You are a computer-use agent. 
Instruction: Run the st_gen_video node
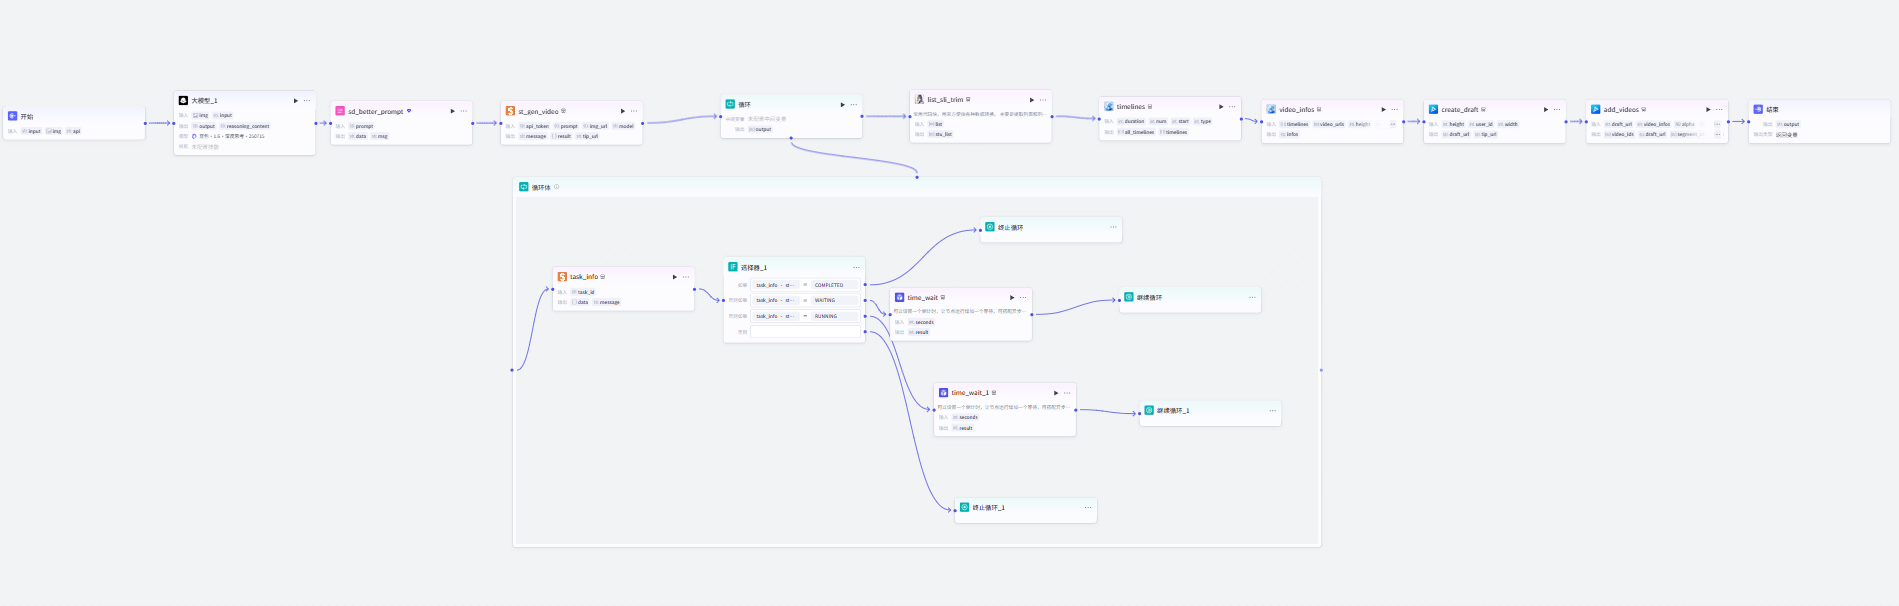[x=622, y=111]
